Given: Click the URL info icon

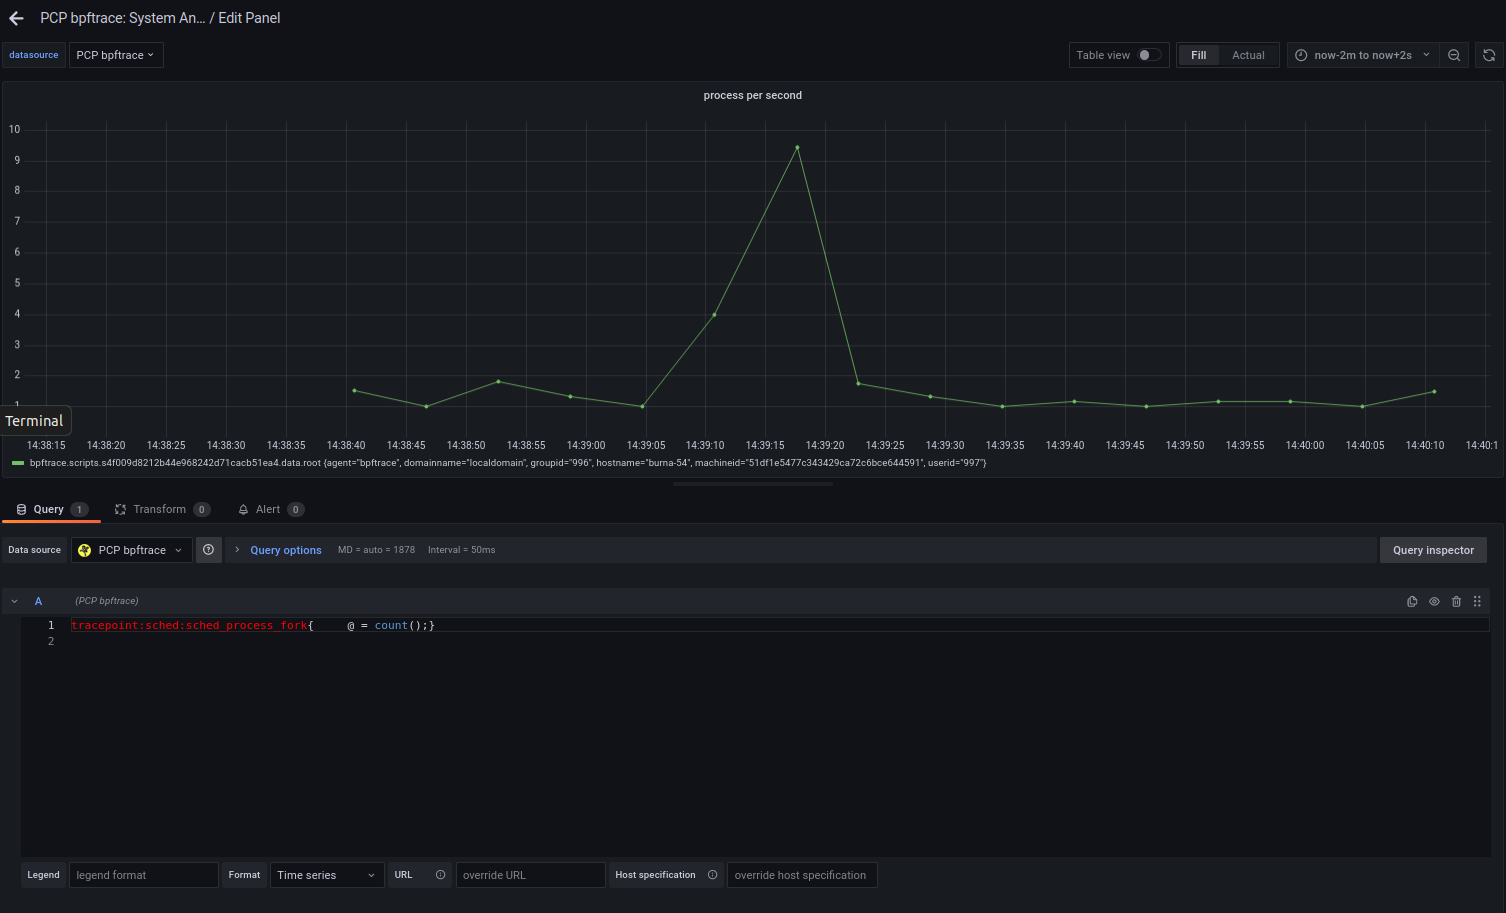Looking at the screenshot, I should coord(440,875).
